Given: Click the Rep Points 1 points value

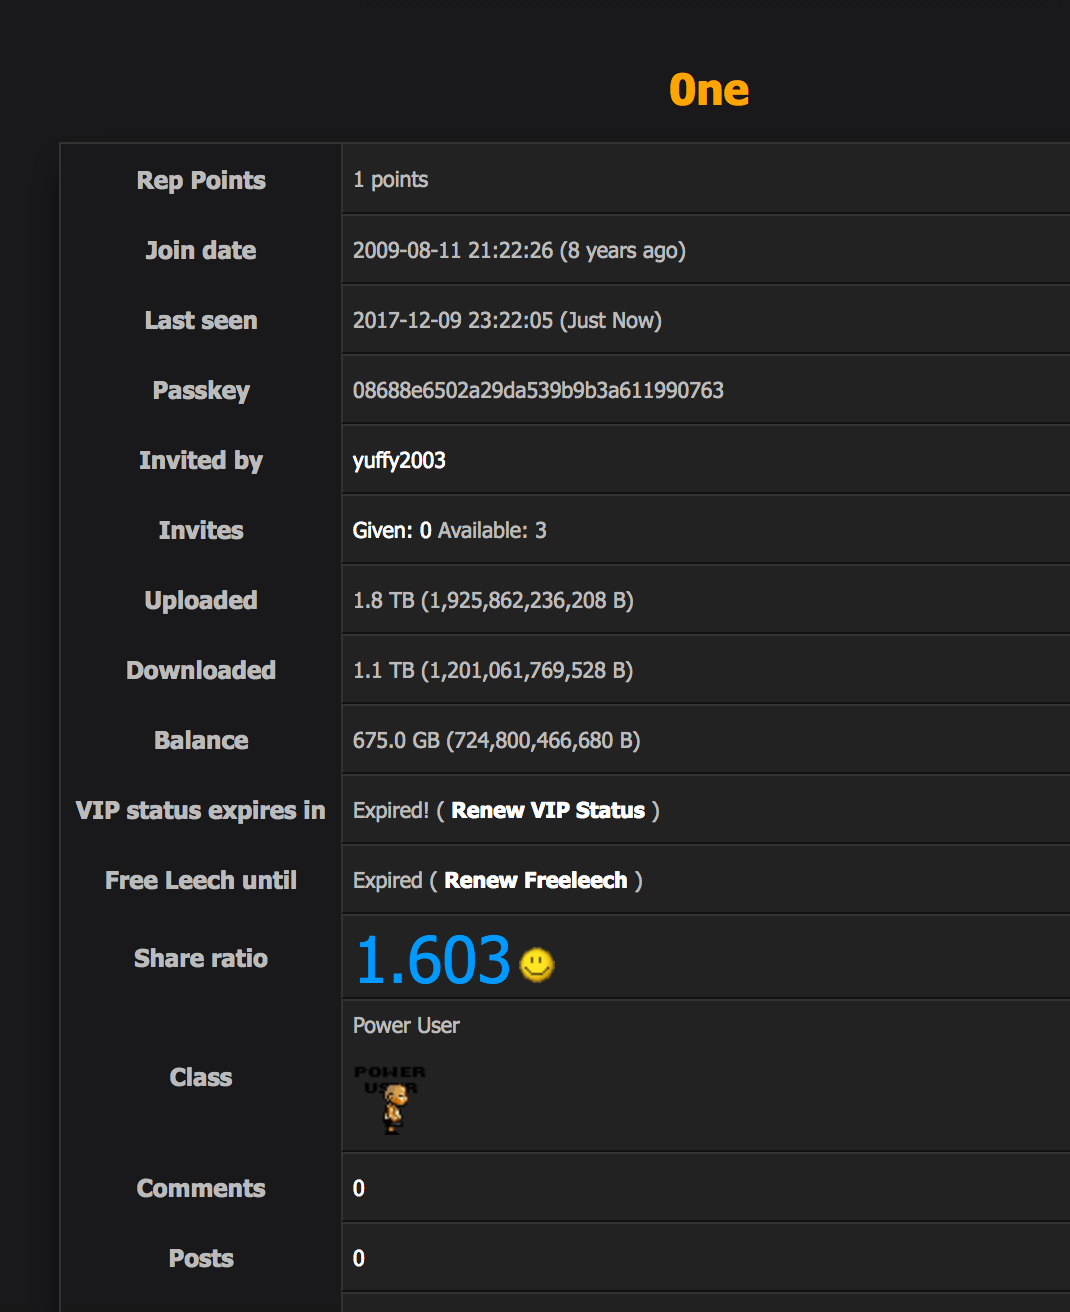Looking at the screenshot, I should [390, 180].
